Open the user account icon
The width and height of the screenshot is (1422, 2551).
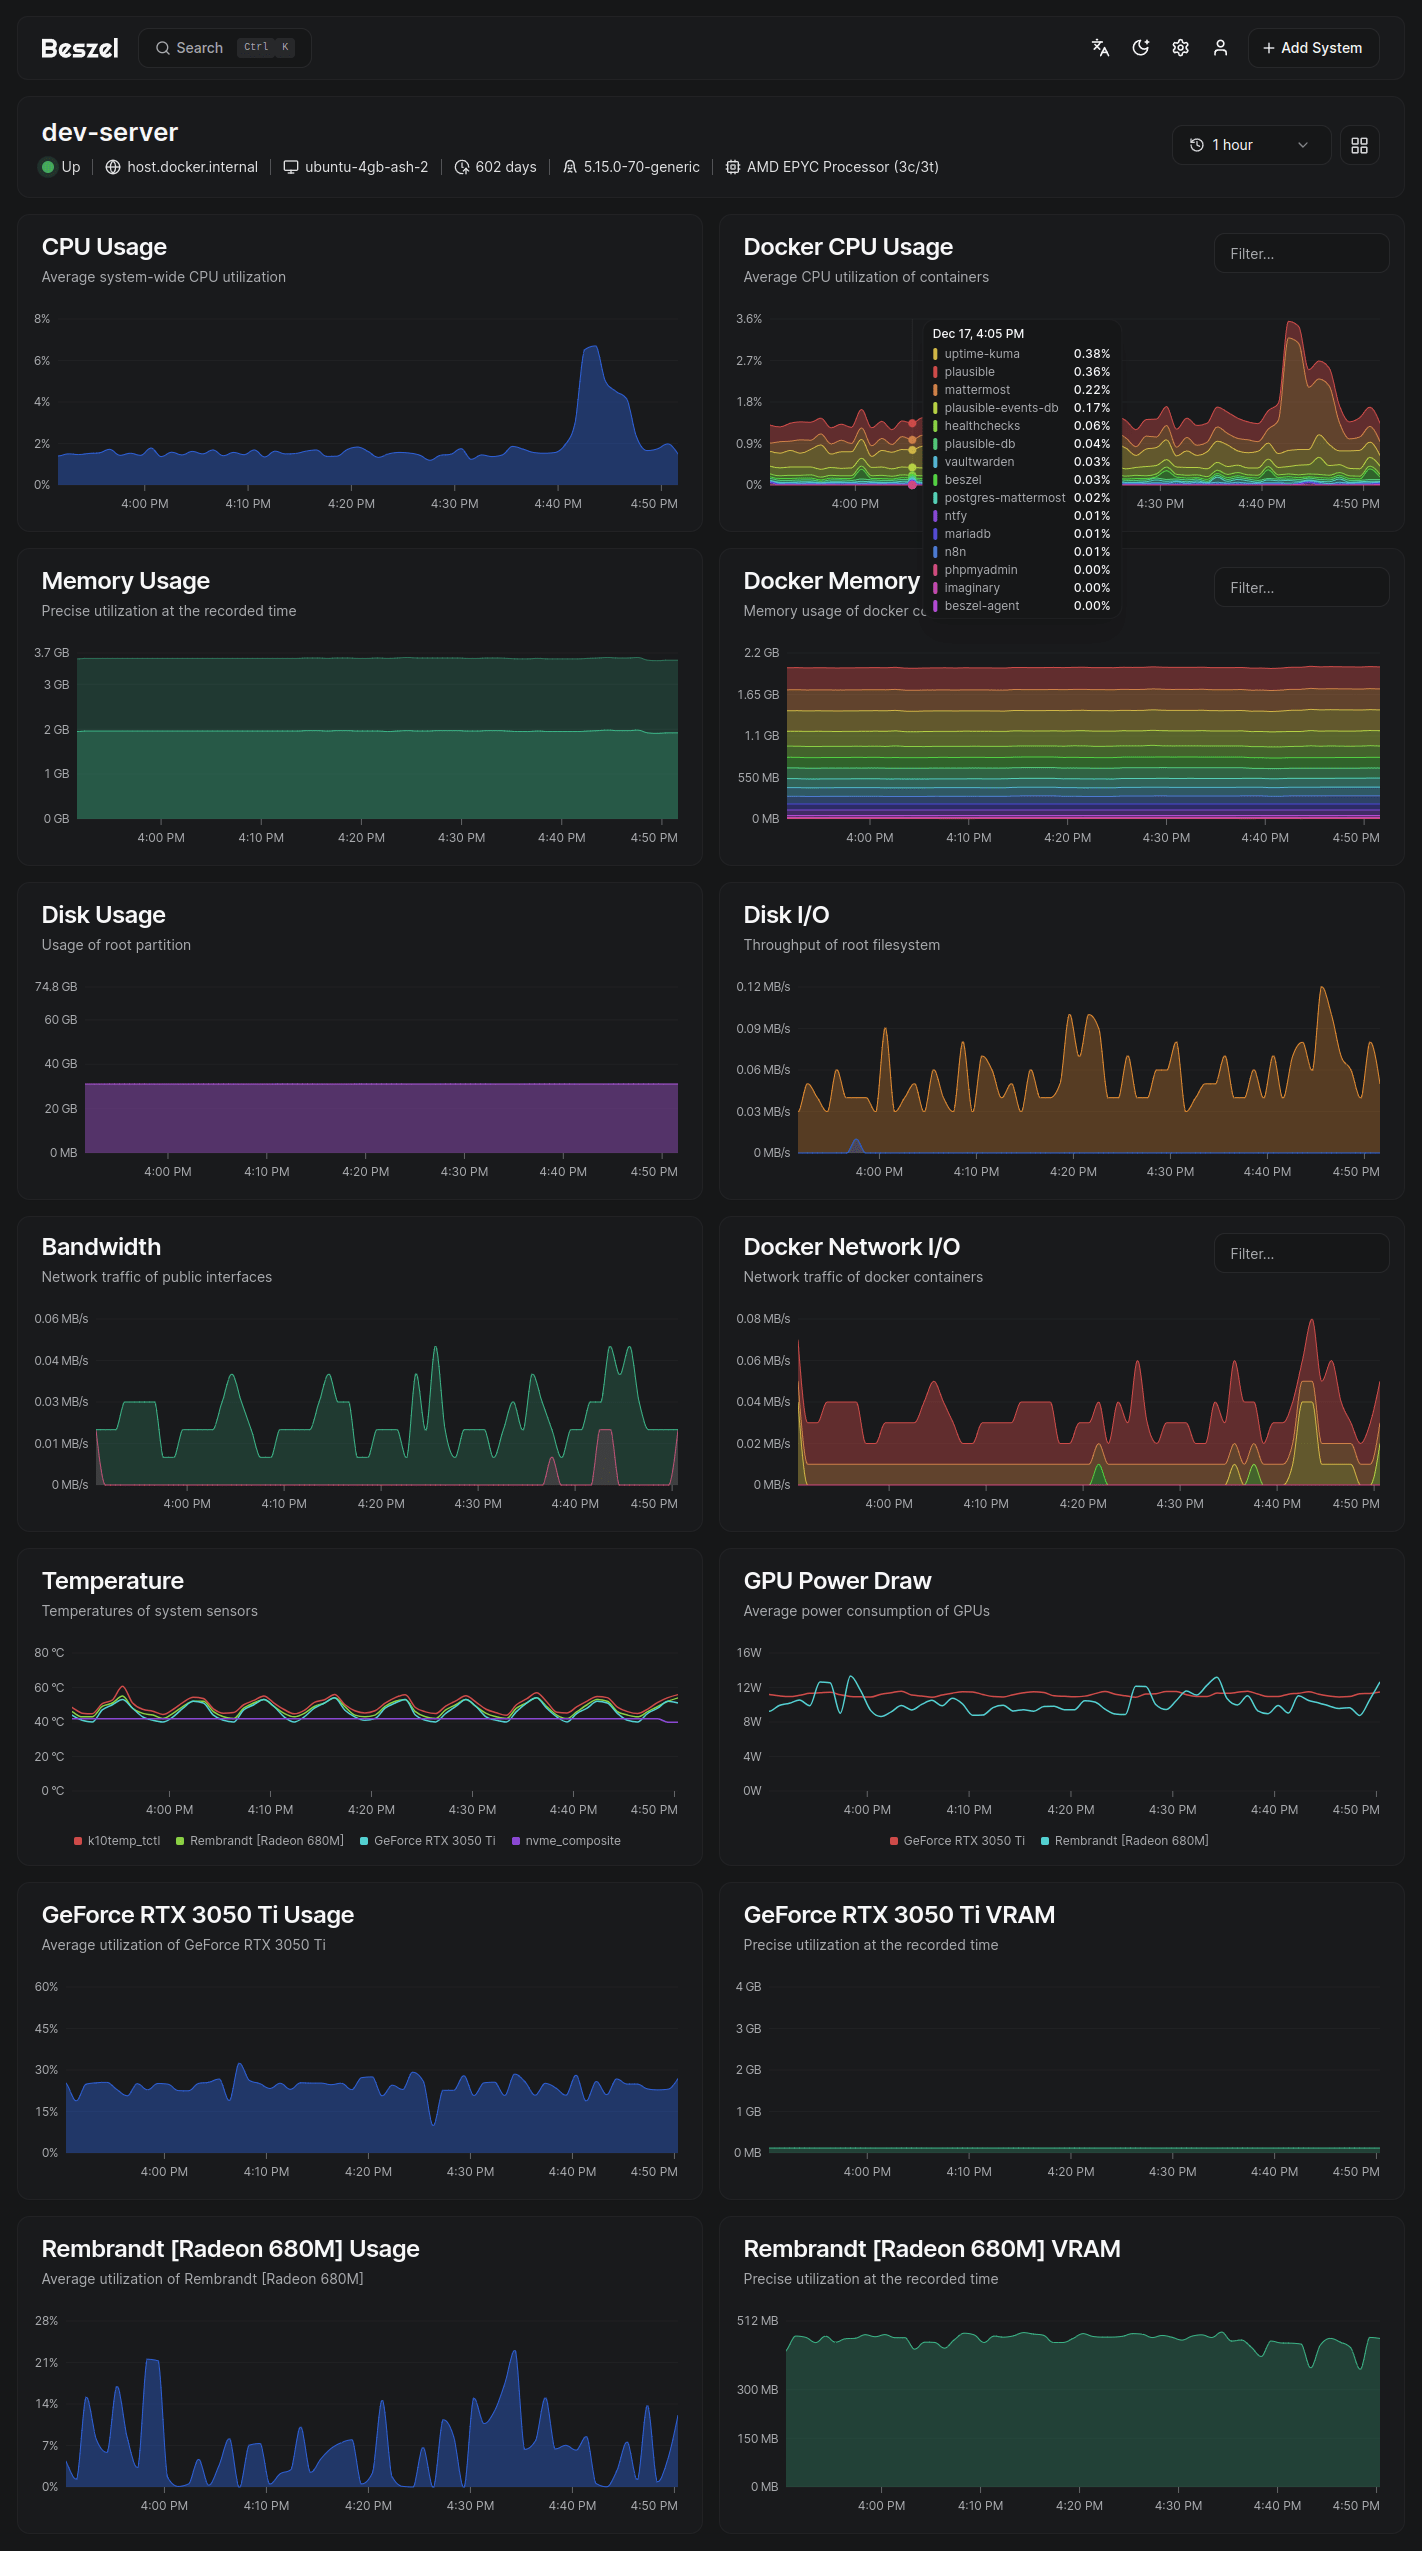1220,48
